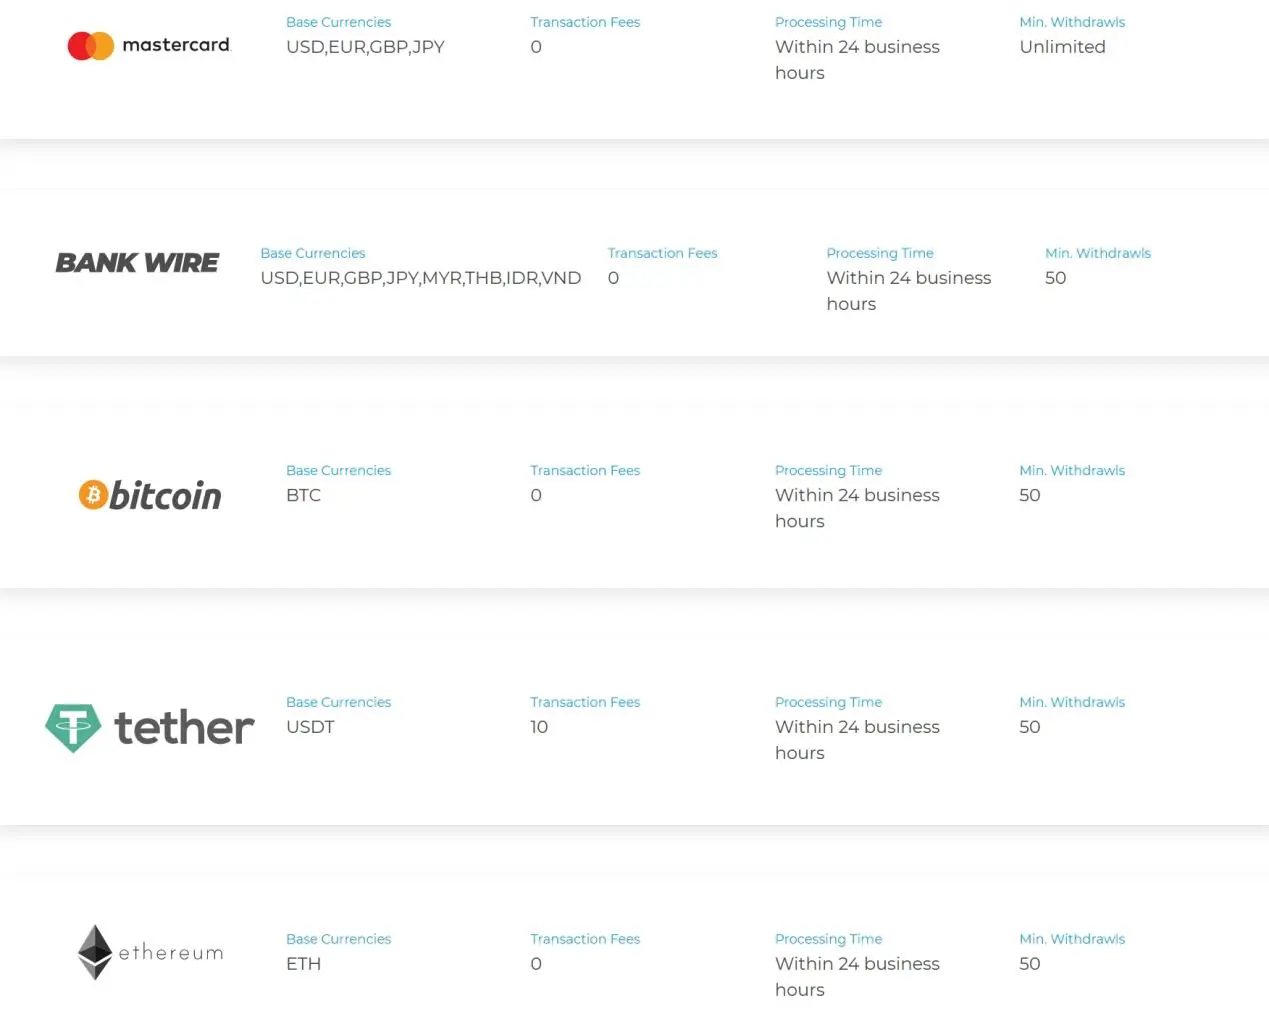Click the USDT base currency text
The width and height of the screenshot is (1269, 1027).
310,727
